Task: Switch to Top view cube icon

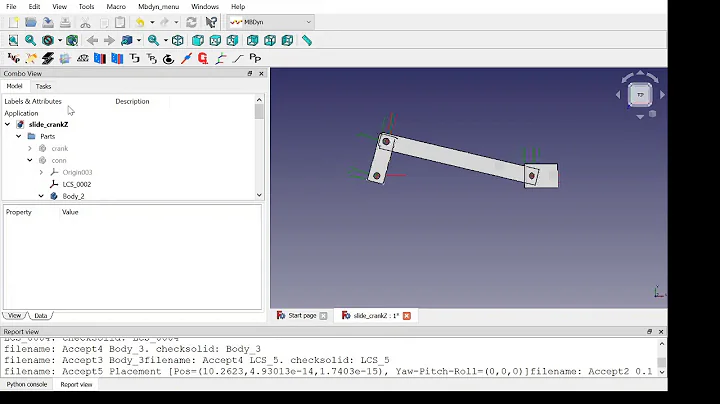Action: [215, 40]
